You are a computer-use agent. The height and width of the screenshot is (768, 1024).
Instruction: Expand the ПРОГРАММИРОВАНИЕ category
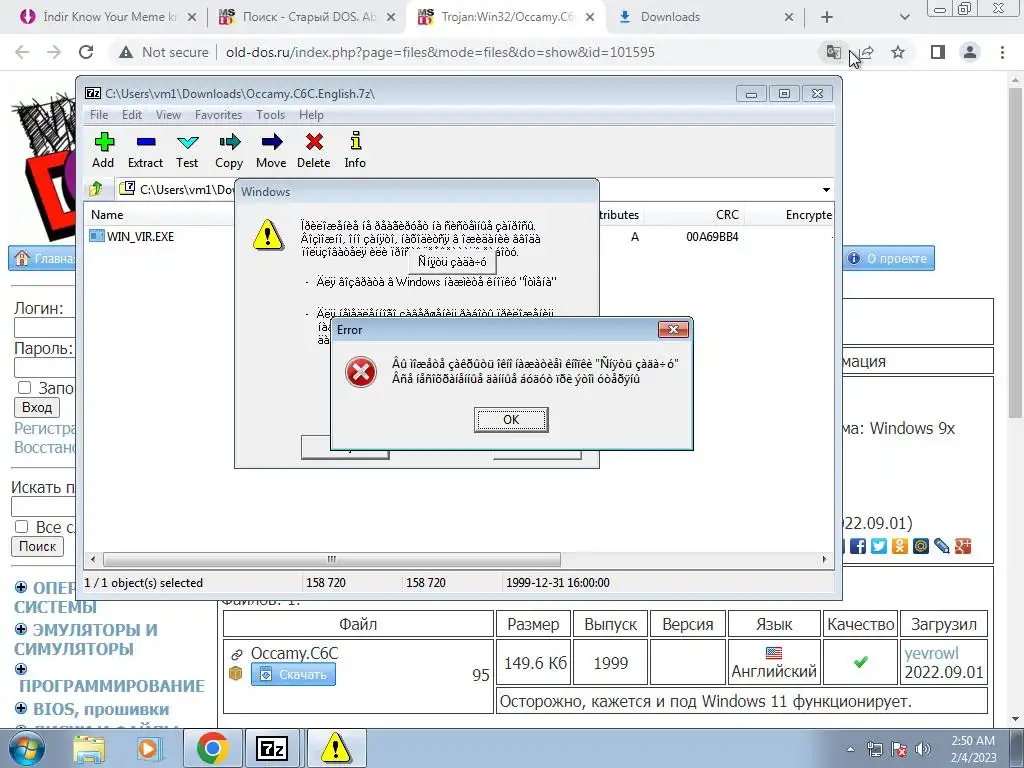click(21, 669)
